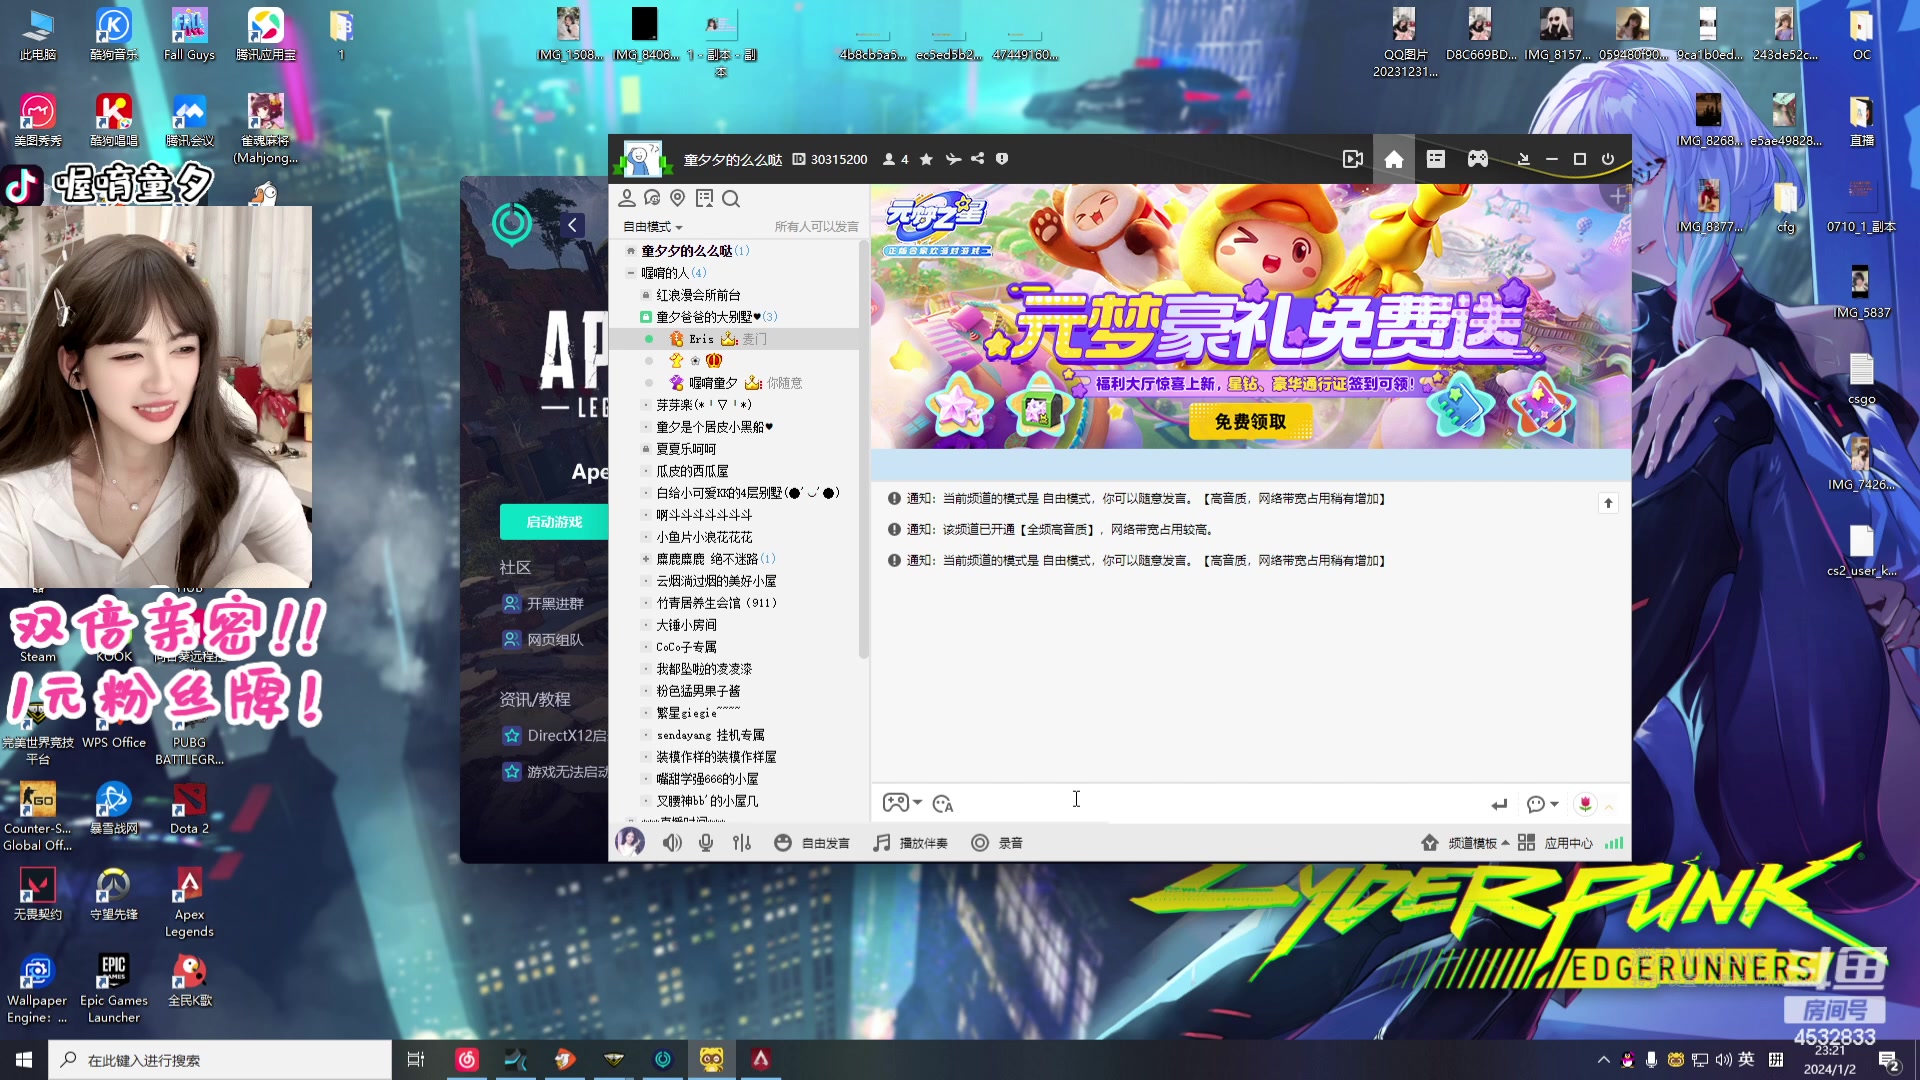Click the mini-mode download arrow icon in title bar
This screenshot has width=1920, height=1080.
1523,159
